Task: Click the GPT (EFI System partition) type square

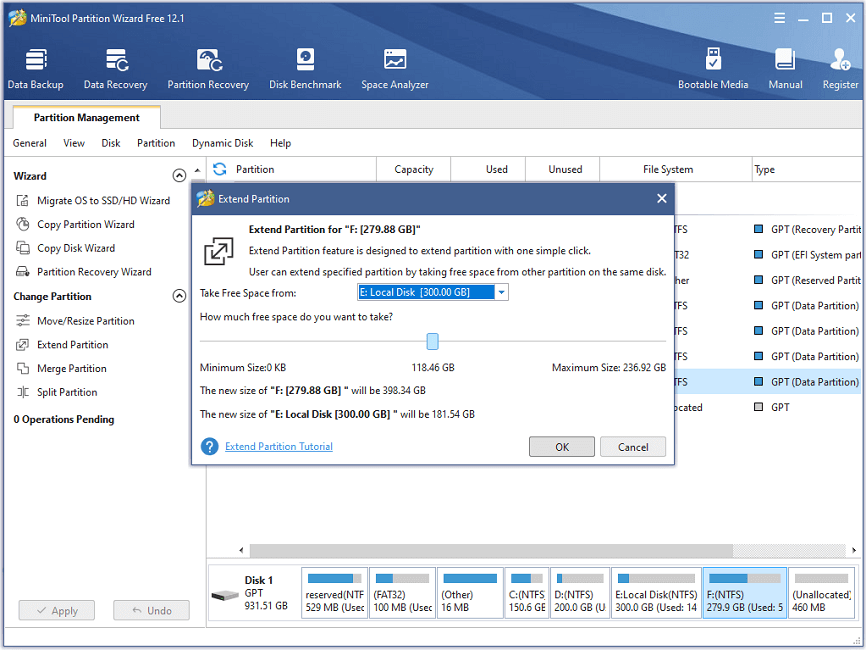Action: coord(759,255)
